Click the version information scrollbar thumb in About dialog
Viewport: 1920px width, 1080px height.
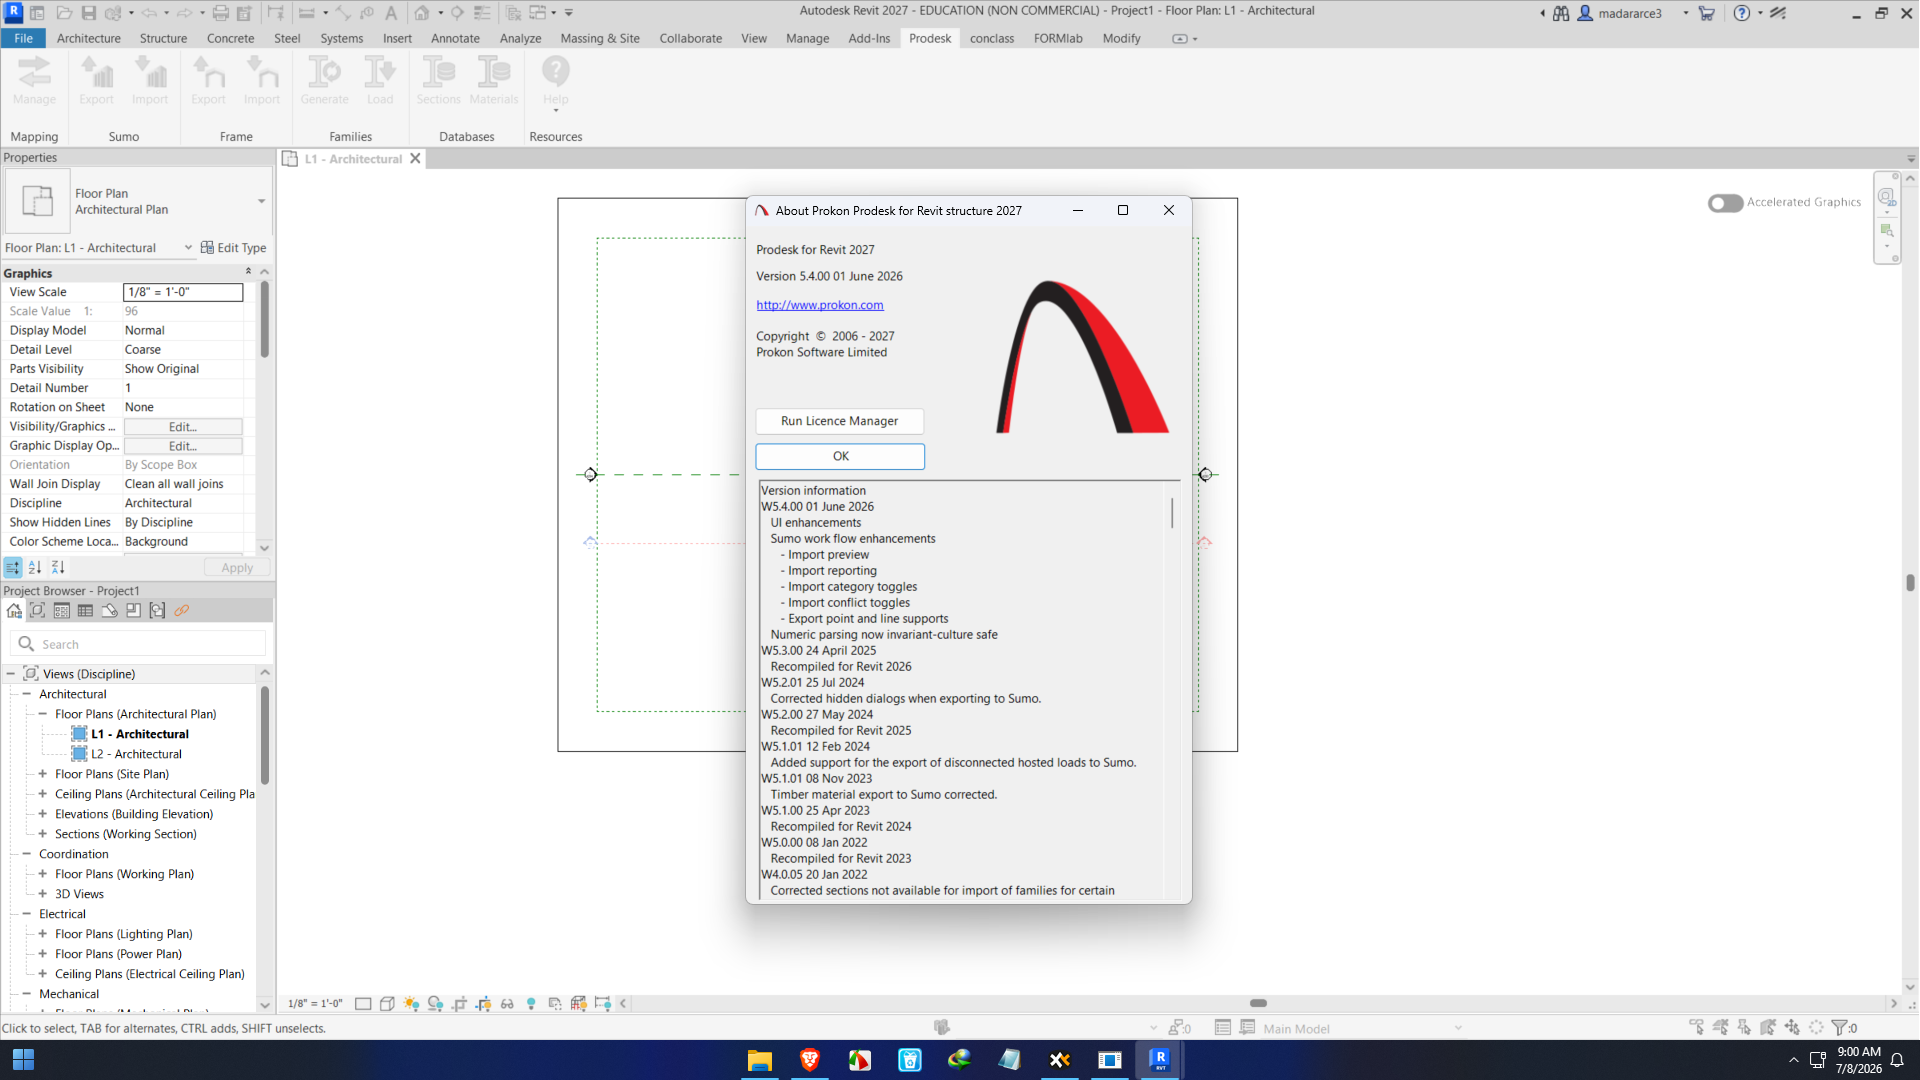pos(1172,513)
